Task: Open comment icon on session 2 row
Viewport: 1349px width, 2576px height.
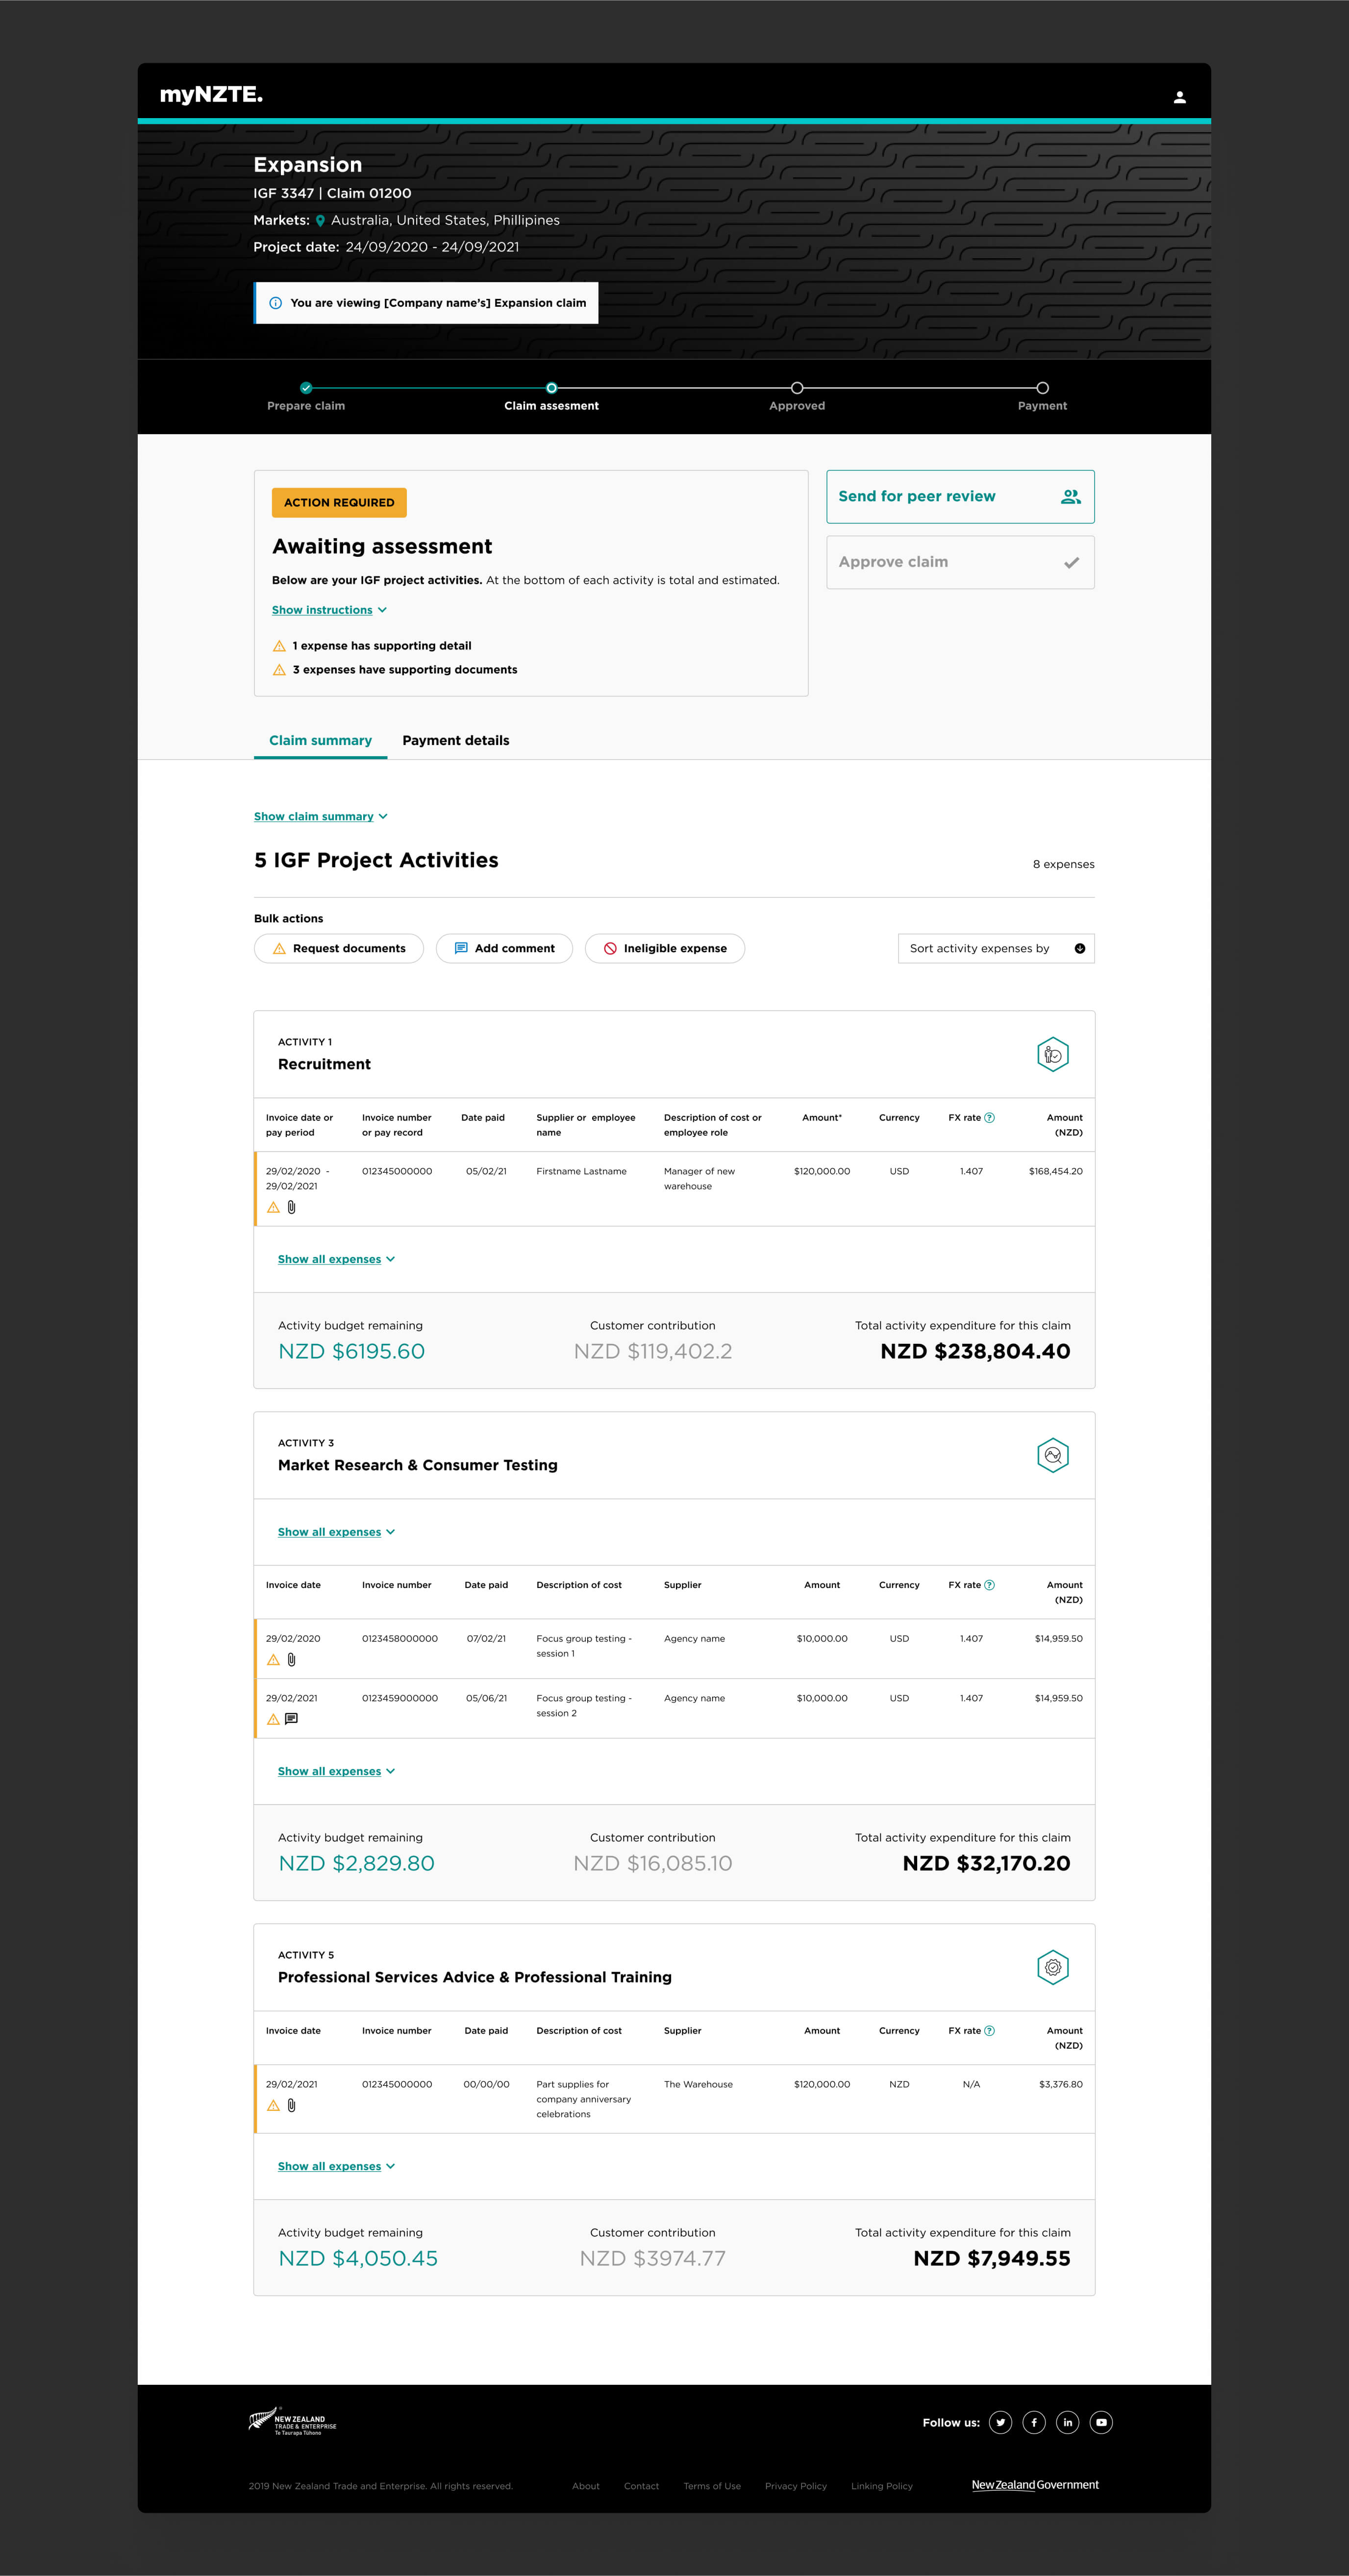Action: click(x=291, y=1719)
